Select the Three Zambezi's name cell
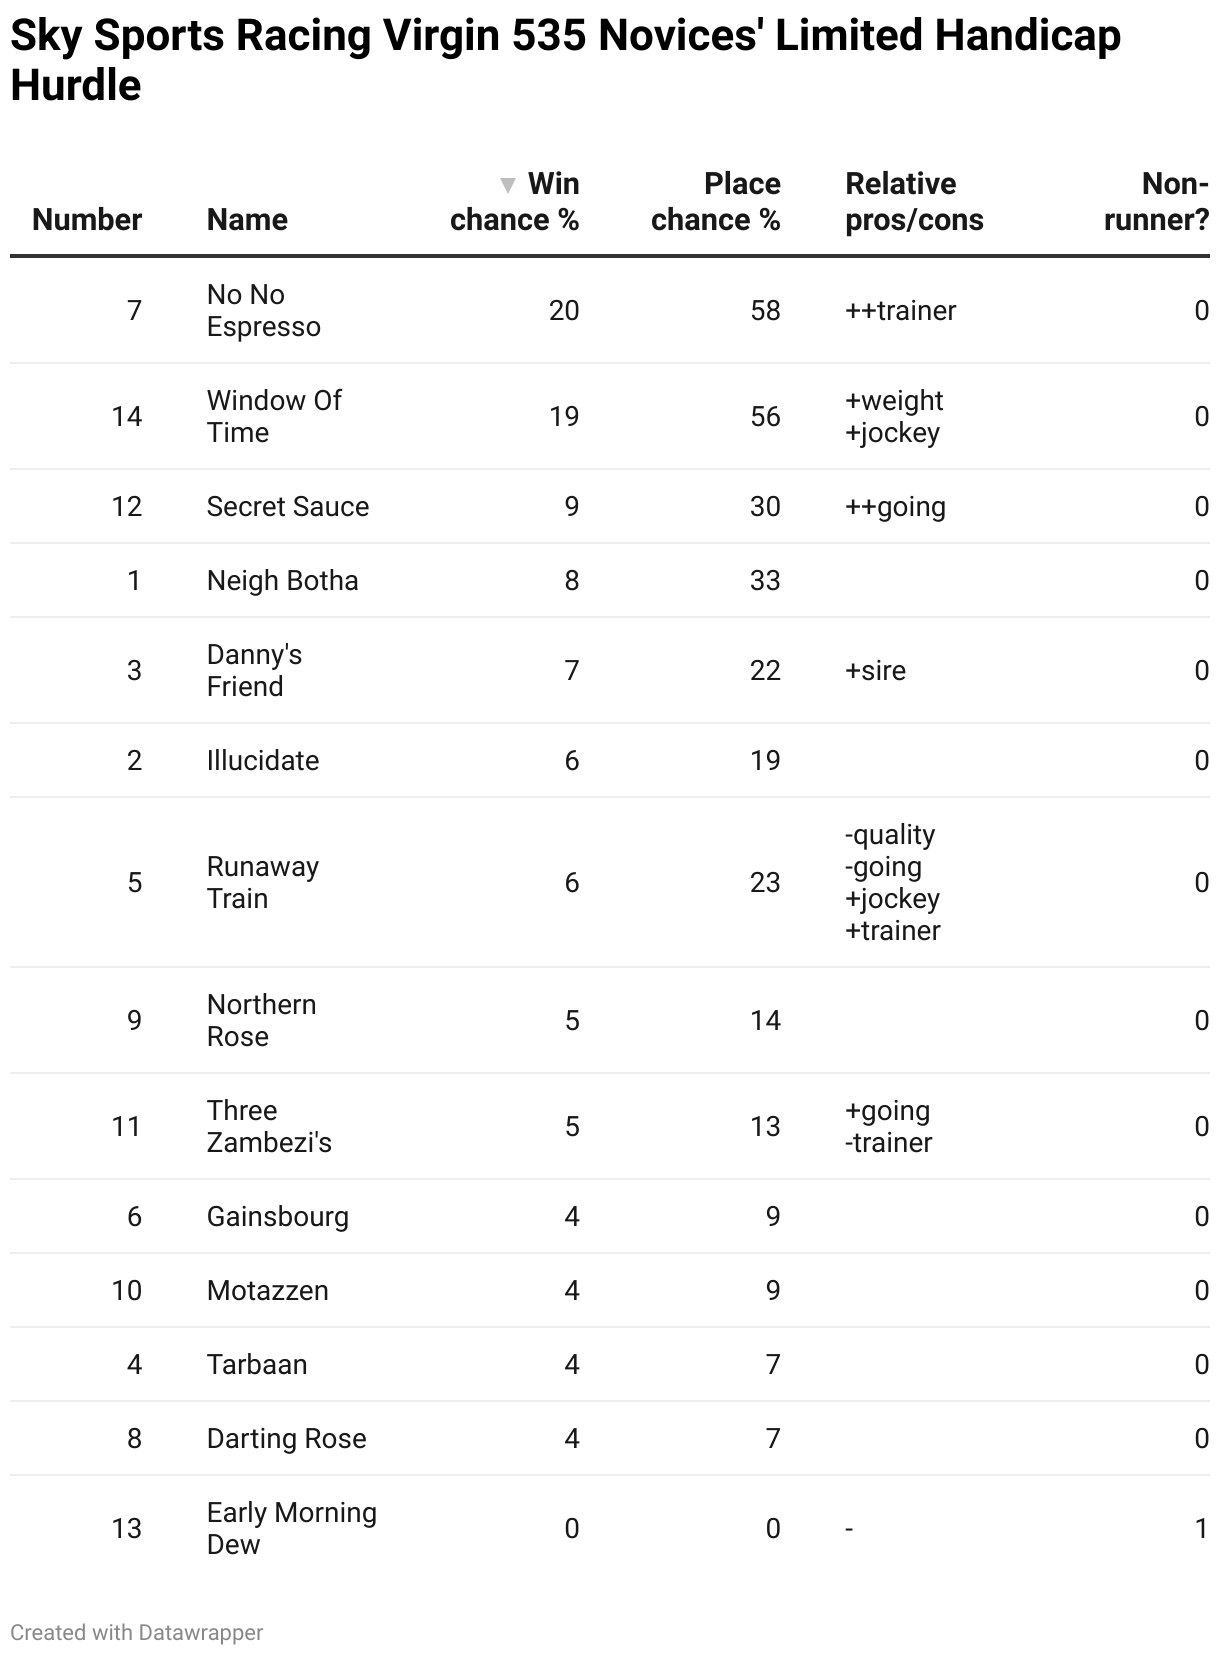Viewport: 1220px width, 1656px height. [269, 1127]
